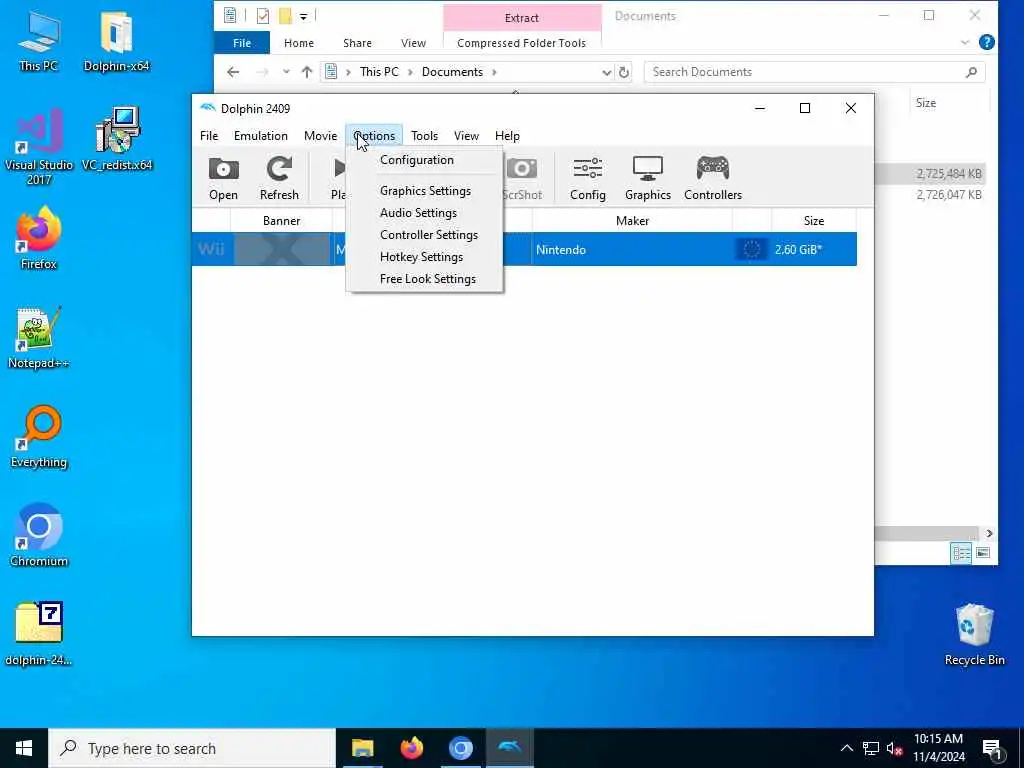
Task: Switch to the Share tab in Explorer
Action: 357,43
